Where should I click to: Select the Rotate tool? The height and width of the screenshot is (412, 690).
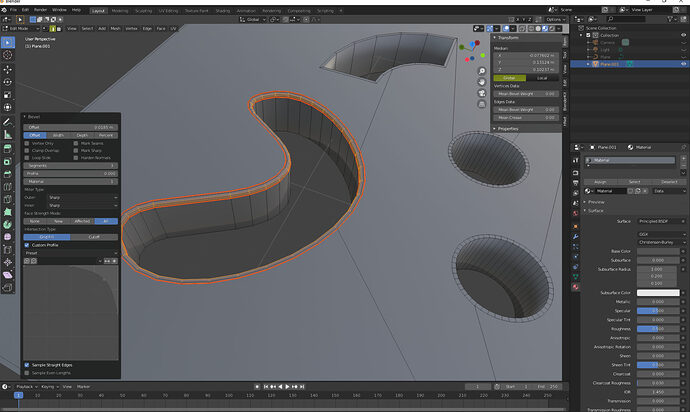click(7, 82)
